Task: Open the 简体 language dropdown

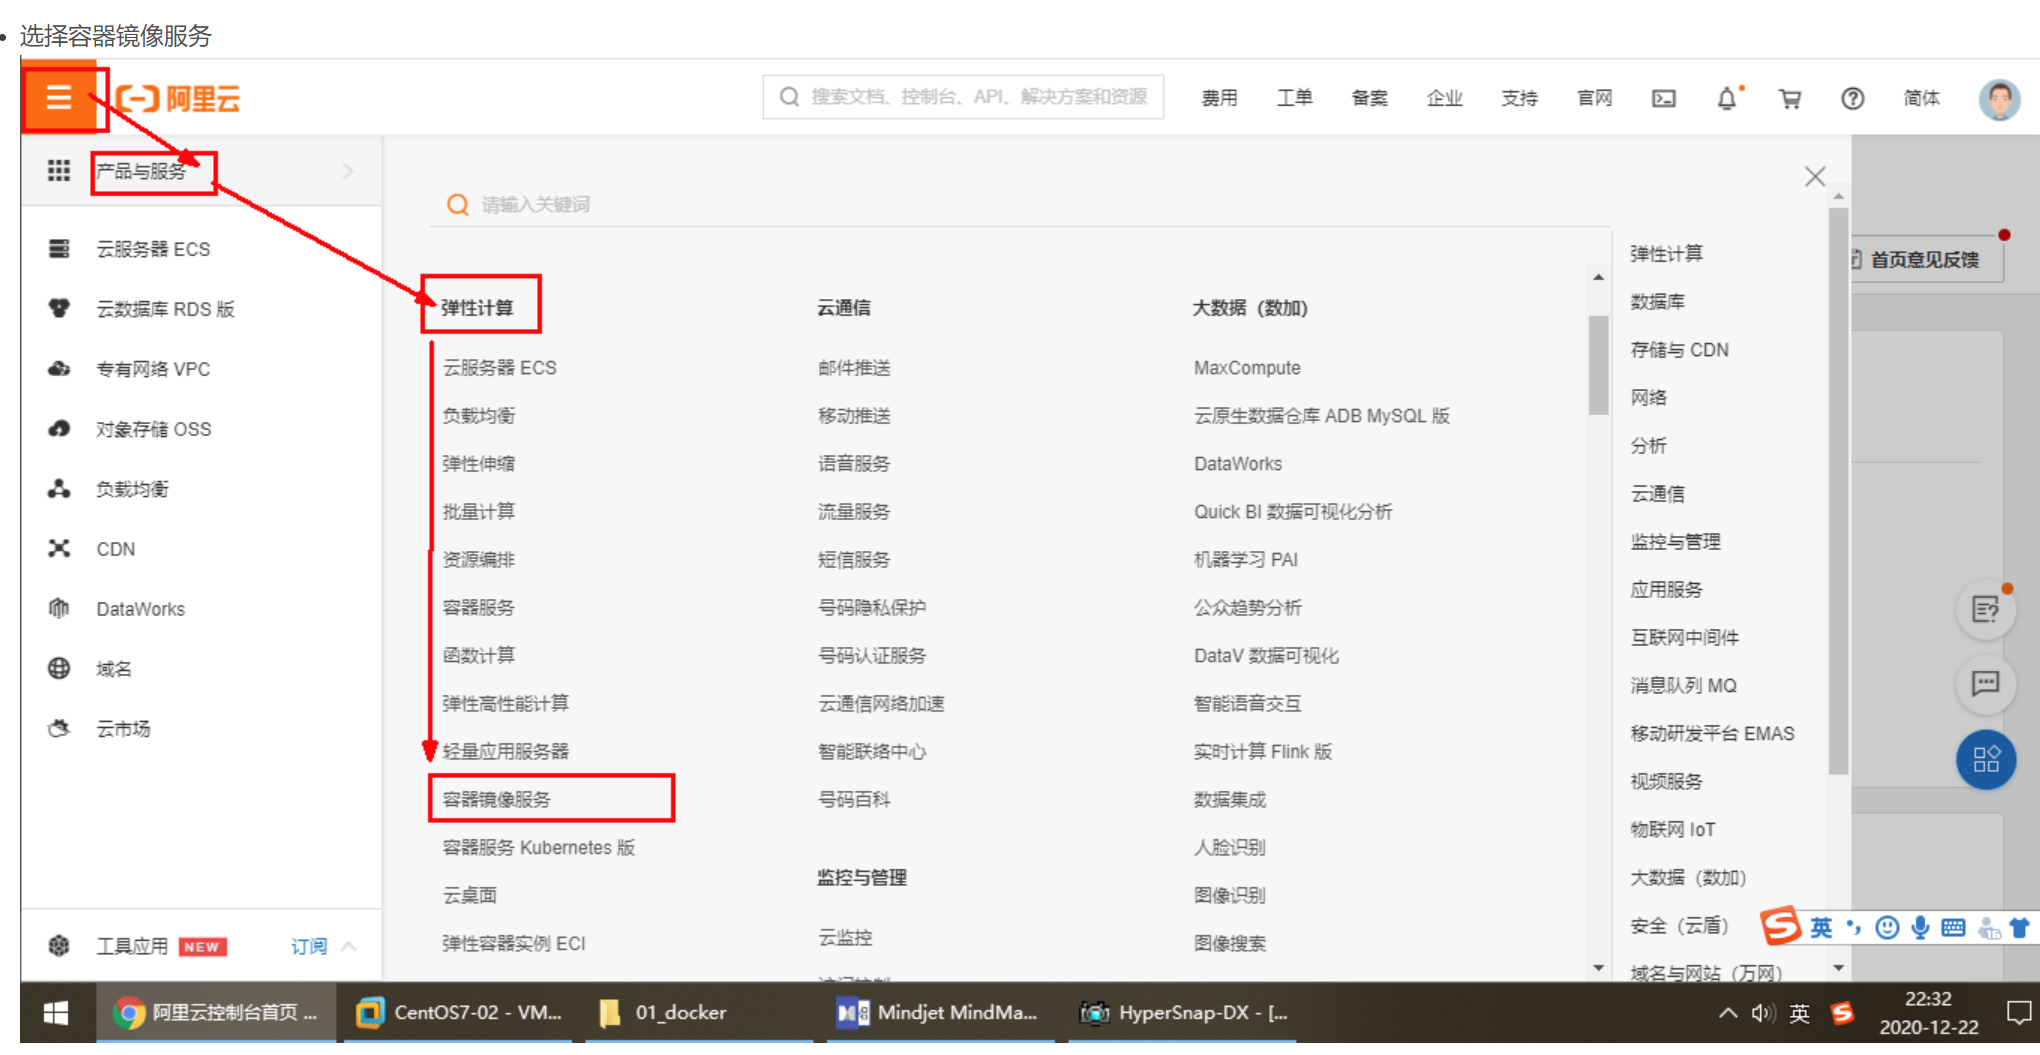Action: 1922,98
